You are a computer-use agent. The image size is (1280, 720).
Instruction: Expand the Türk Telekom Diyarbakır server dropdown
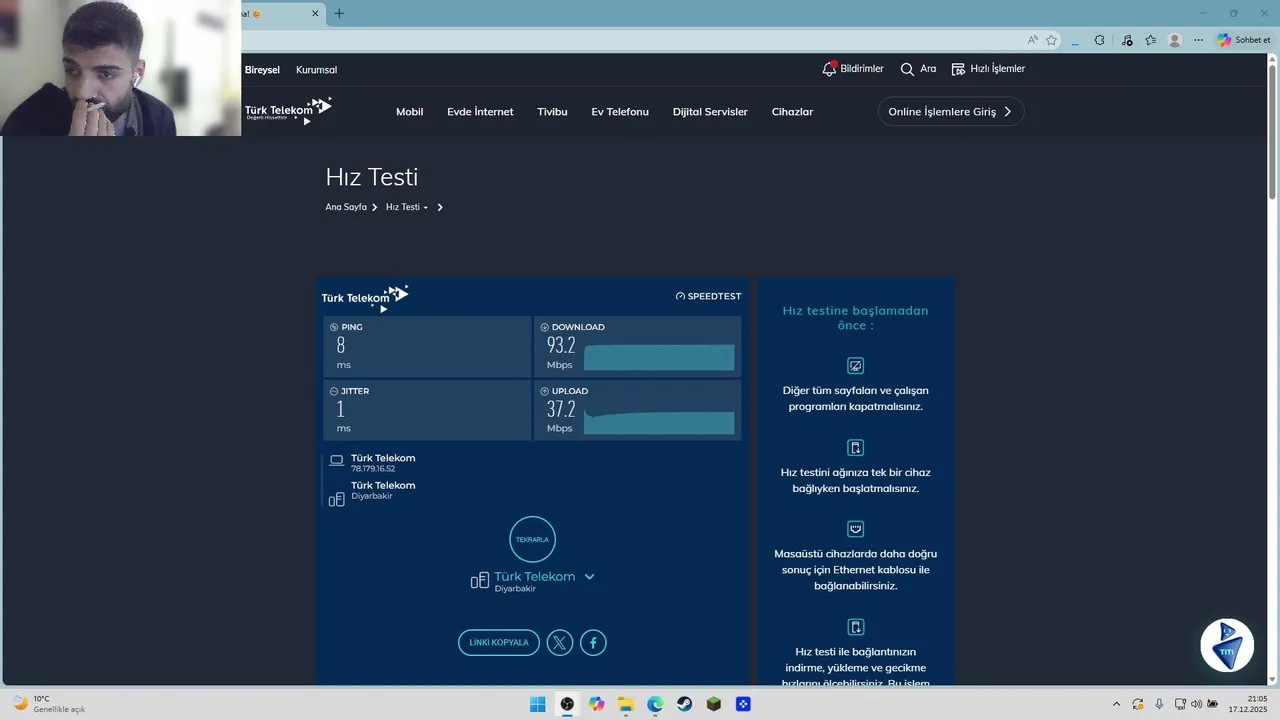pos(589,577)
